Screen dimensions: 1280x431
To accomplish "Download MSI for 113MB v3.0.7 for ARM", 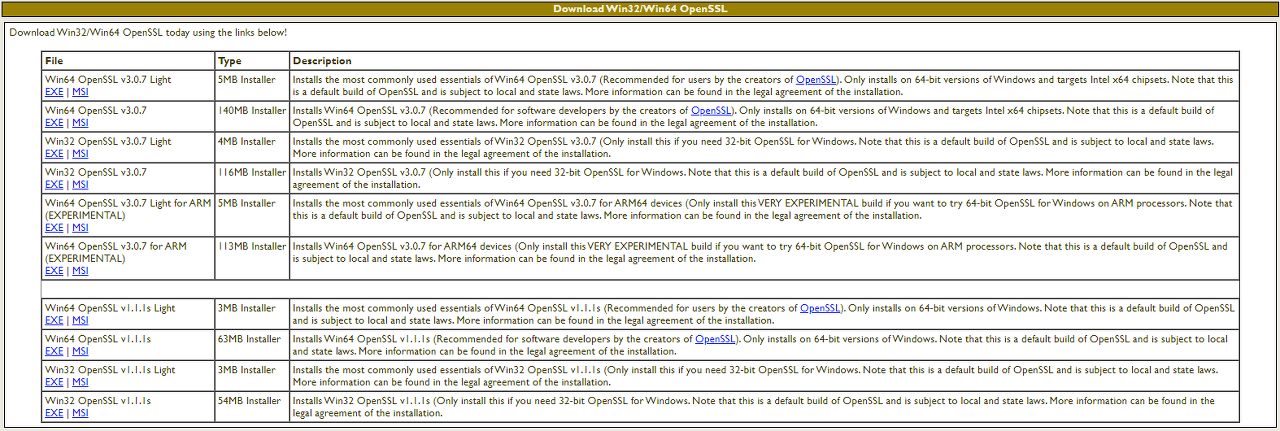I will 80,271.
